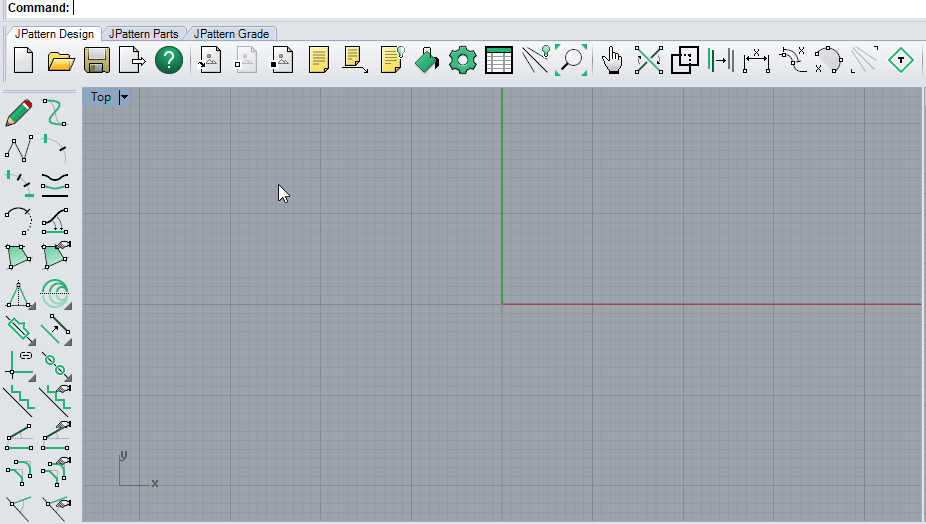Click the paint bucket fill icon
This screenshot has height=524, width=926.
[427, 61]
